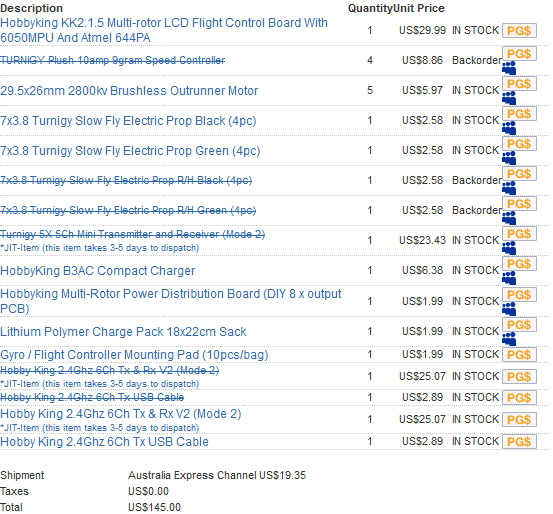Click the blue people icon for Power Distribution Board
The height and width of the screenshot is (514, 553).
pyautogui.click(x=509, y=308)
